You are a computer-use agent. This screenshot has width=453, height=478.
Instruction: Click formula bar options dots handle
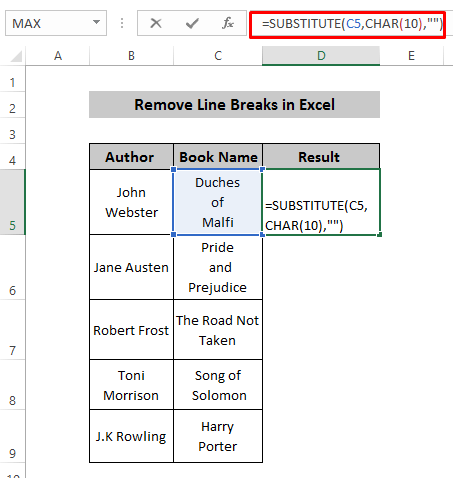(122, 23)
